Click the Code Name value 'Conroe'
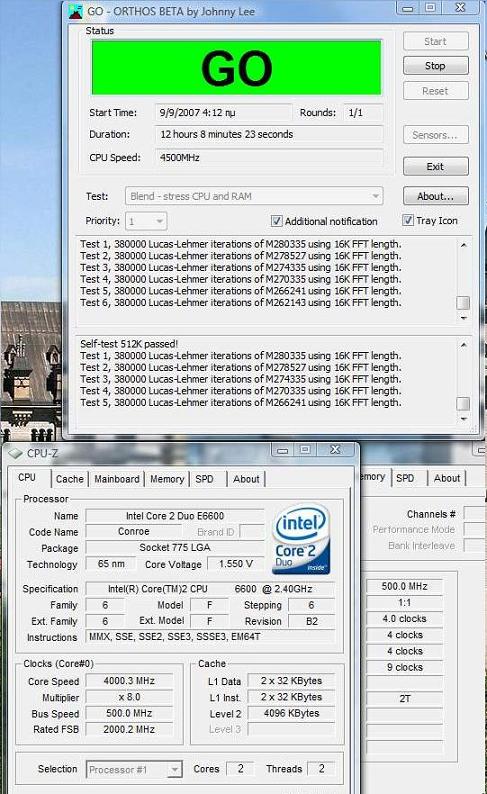The width and height of the screenshot is (487, 794). tap(134, 532)
